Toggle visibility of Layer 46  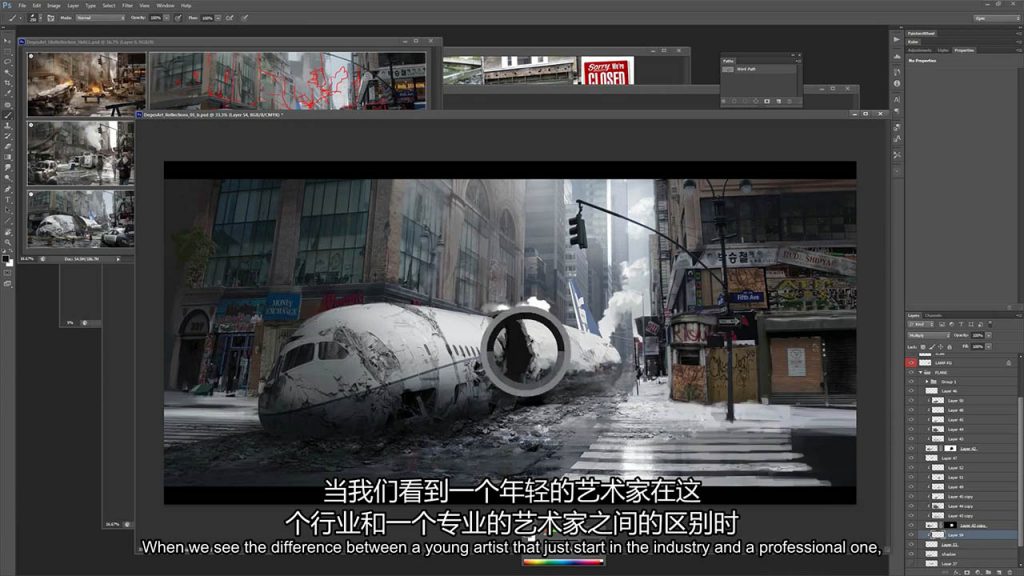[x=911, y=391]
